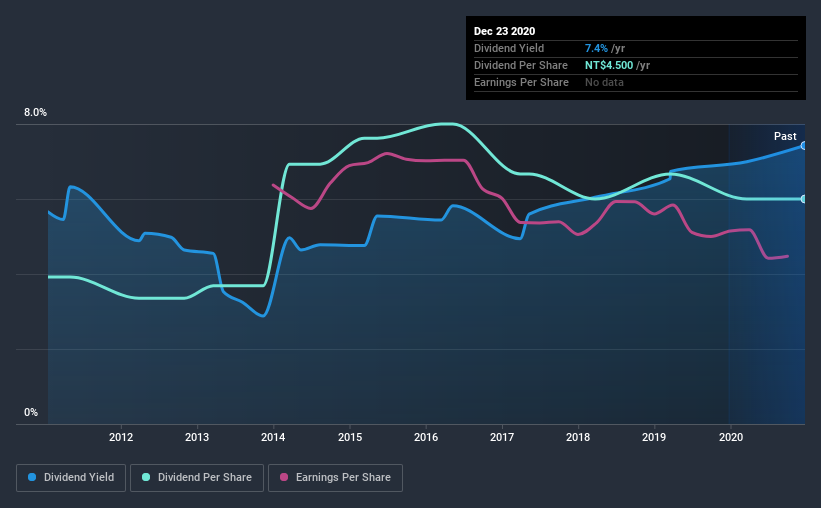Select the 2012 tick on the x-axis

click(121, 437)
